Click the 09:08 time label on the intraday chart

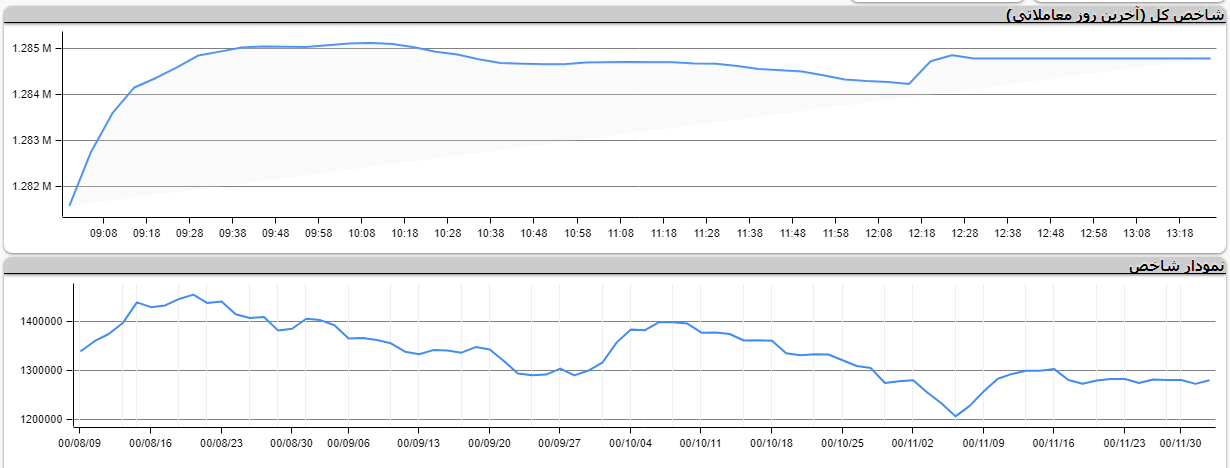tap(103, 233)
